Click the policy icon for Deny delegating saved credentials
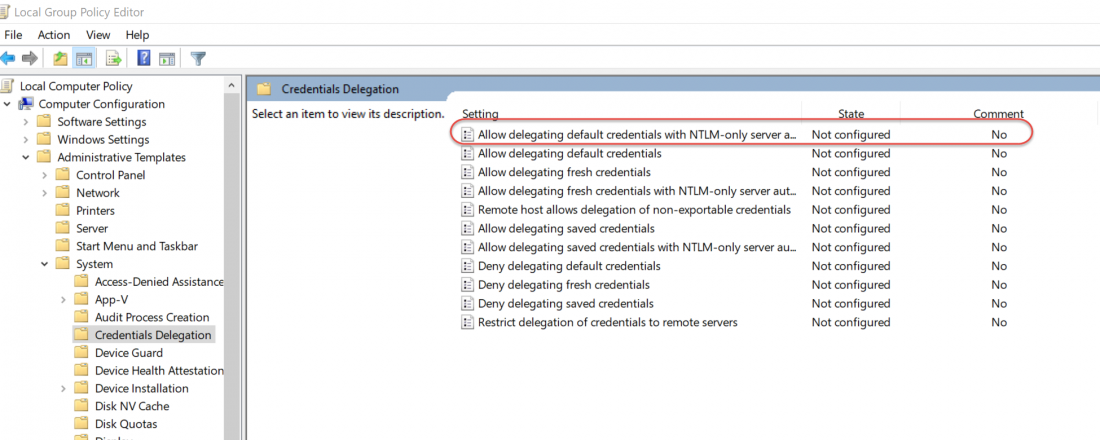Screen dimensions: 1100x440 (x=467, y=303)
